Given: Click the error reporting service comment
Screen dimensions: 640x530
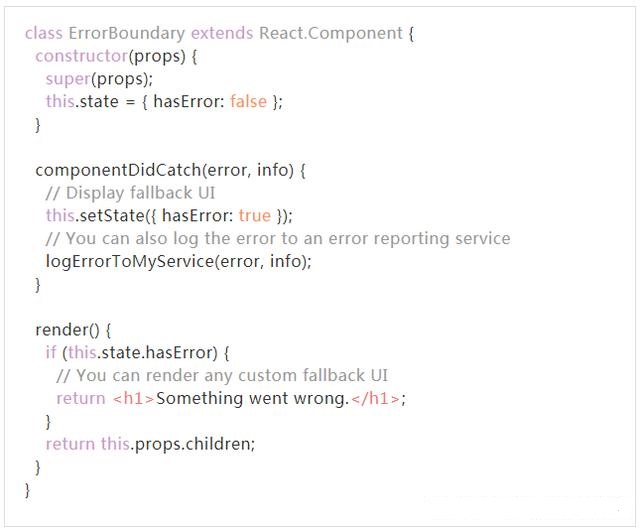Looking at the screenshot, I should pos(278,238).
